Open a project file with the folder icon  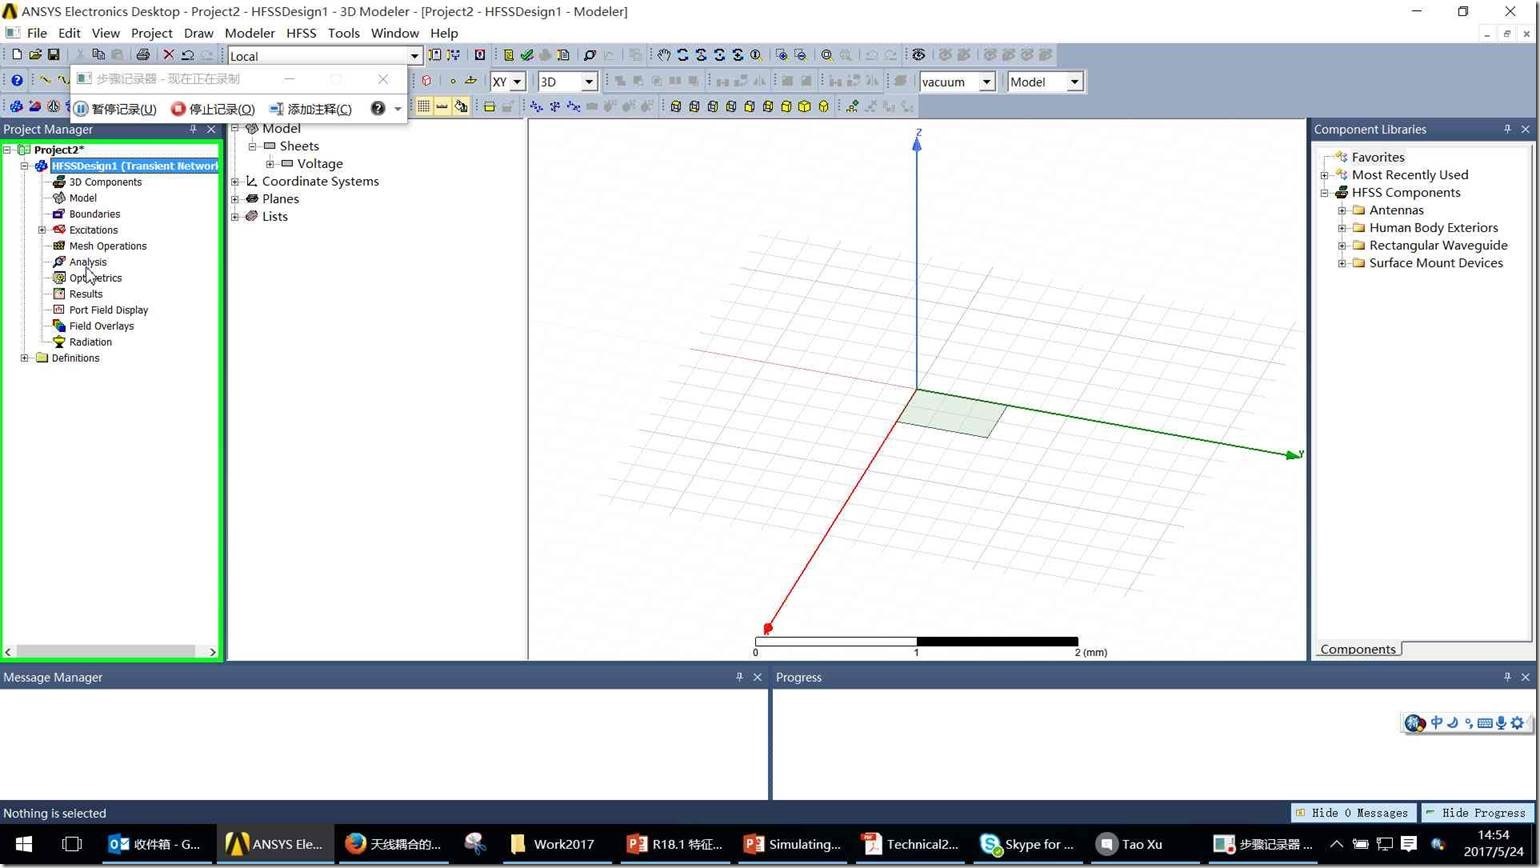pyautogui.click(x=35, y=55)
